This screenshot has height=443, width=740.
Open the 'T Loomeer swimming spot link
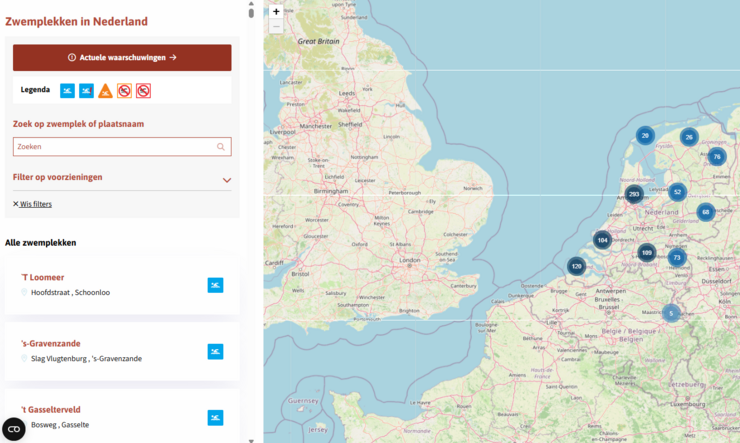point(42,277)
